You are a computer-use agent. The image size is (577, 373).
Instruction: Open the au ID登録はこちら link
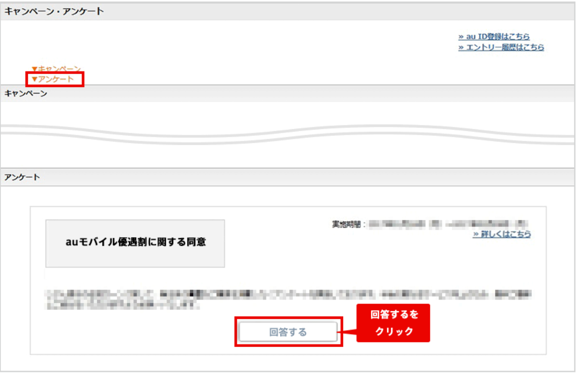tap(494, 36)
